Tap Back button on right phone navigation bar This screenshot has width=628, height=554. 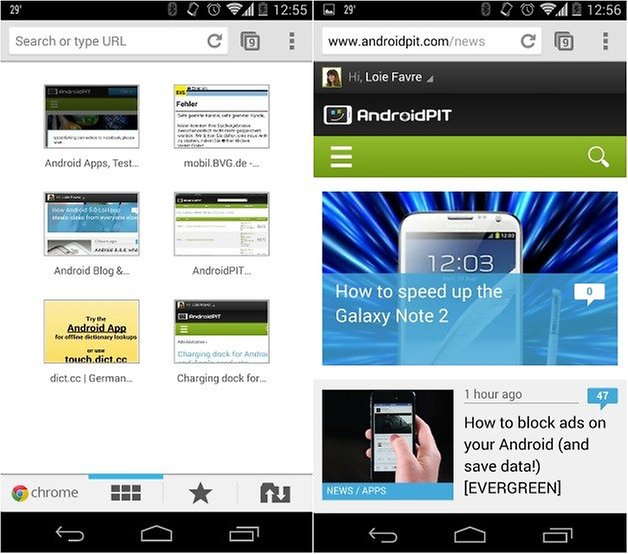coord(383,534)
